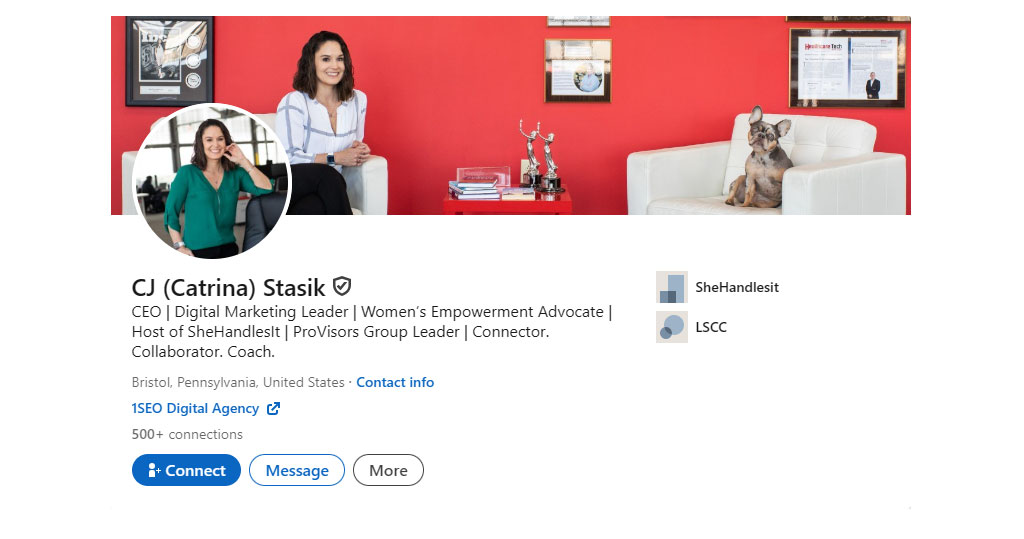Connect with CJ Stasik

[186, 470]
